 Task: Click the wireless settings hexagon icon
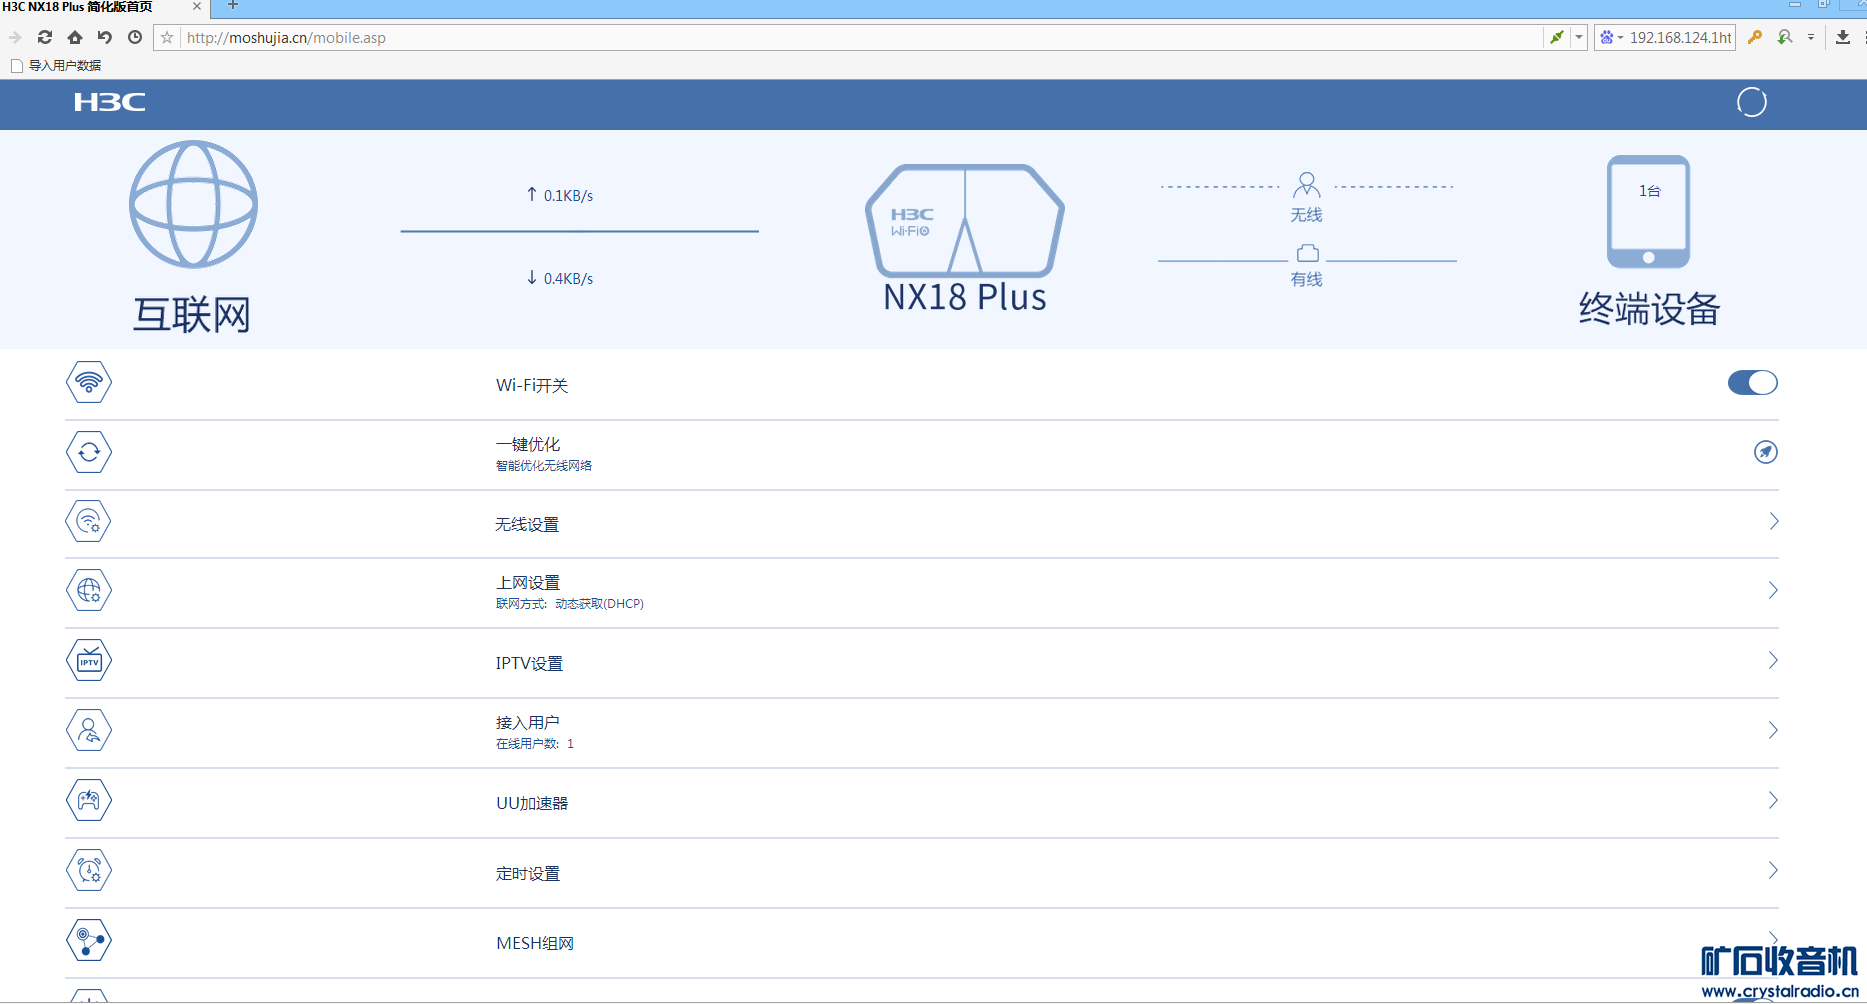(89, 521)
